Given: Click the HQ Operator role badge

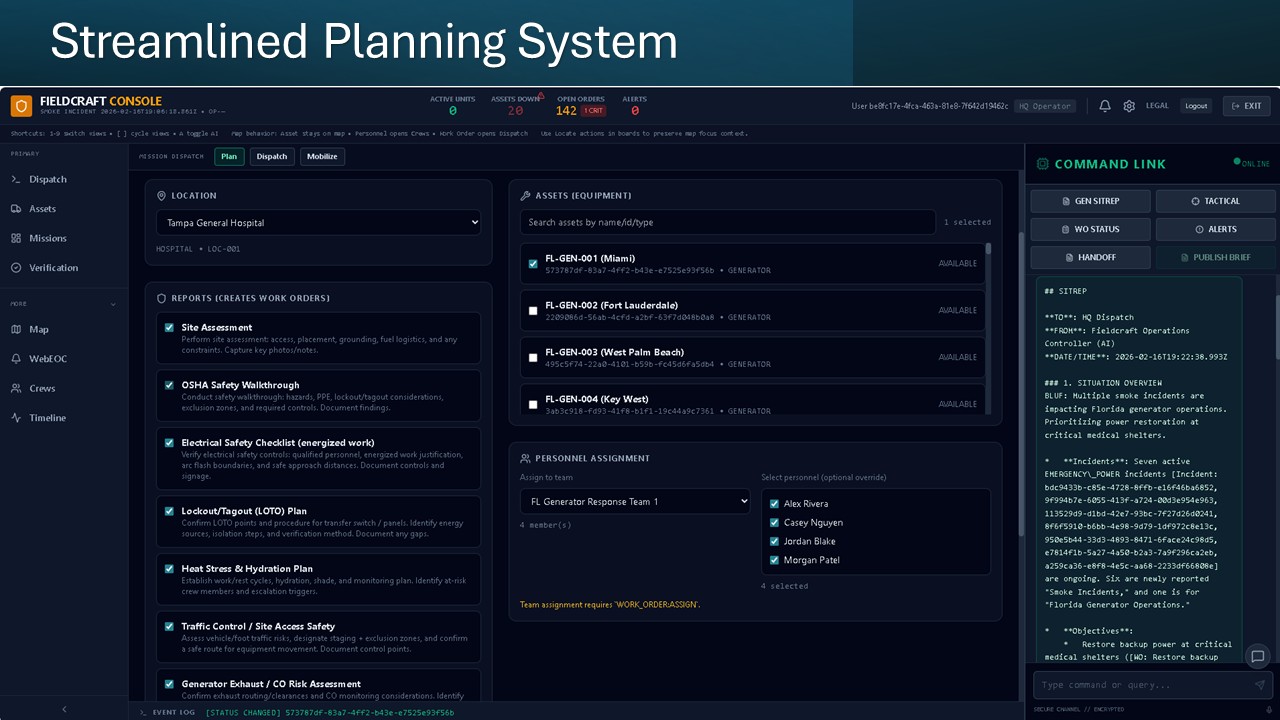Looking at the screenshot, I should click(1045, 106).
